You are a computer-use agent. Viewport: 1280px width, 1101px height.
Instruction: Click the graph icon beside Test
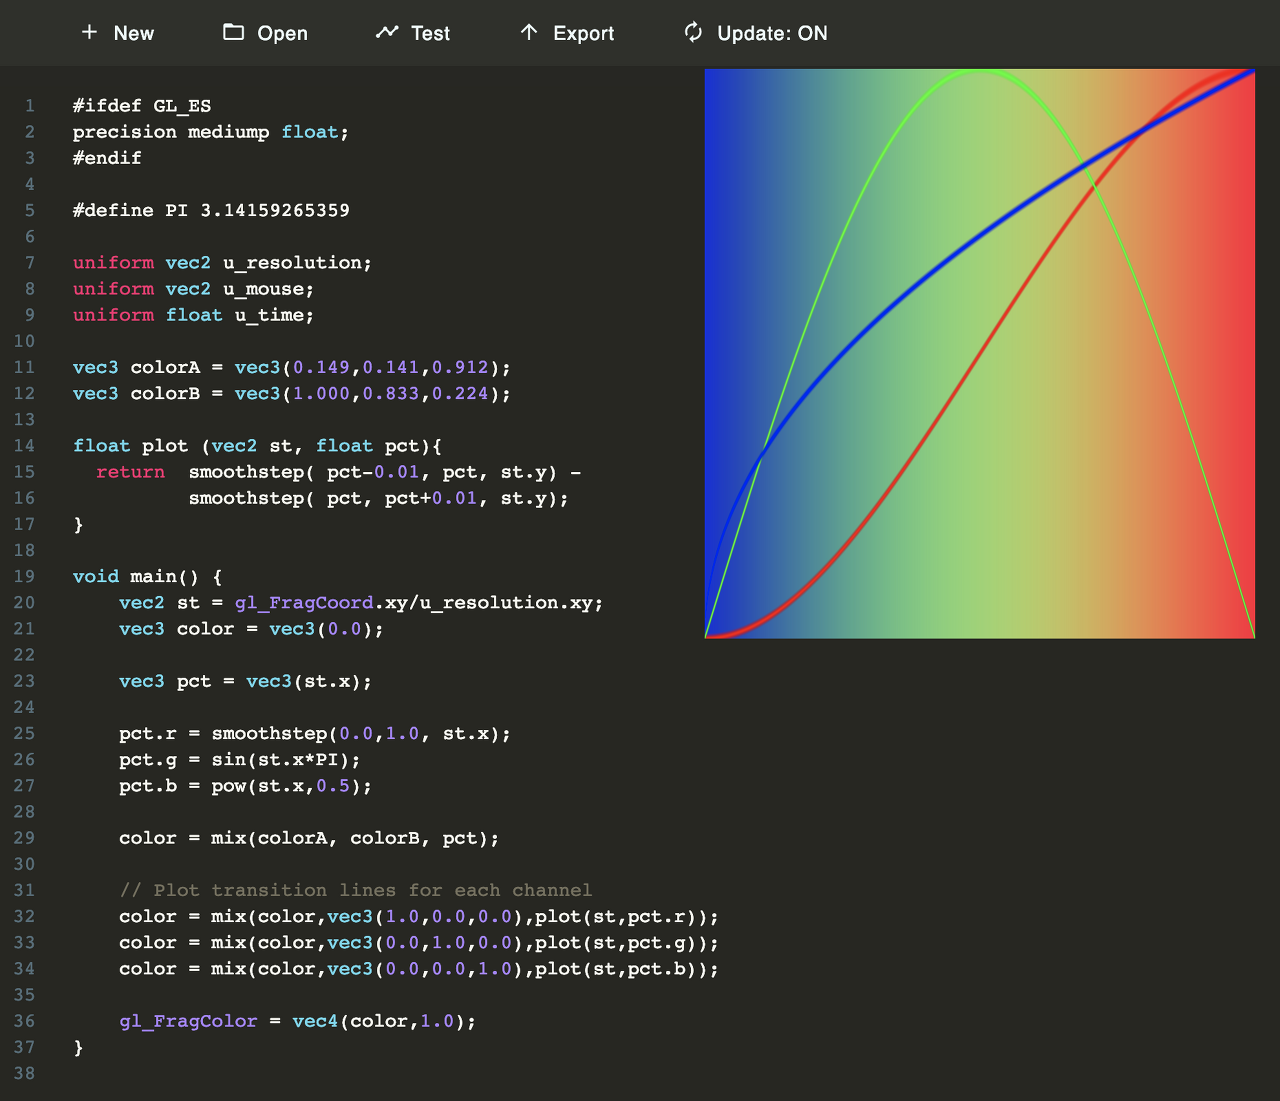click(387, 32)
